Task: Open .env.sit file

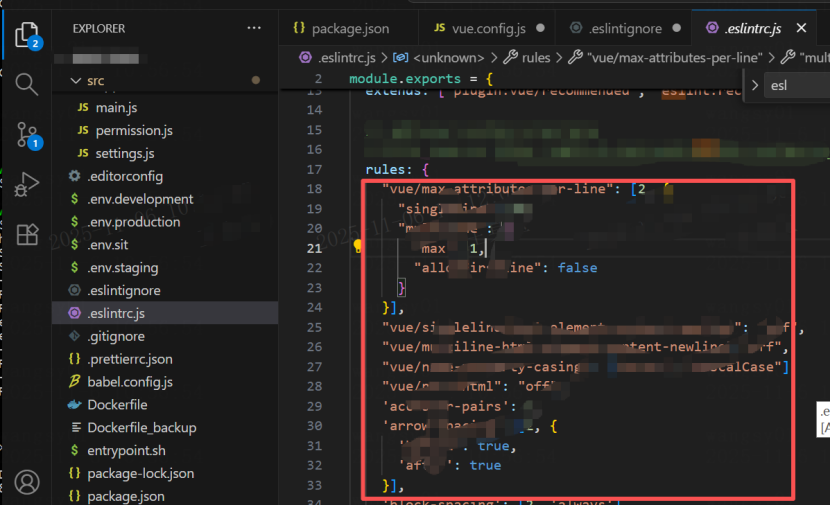Action: 107,245
